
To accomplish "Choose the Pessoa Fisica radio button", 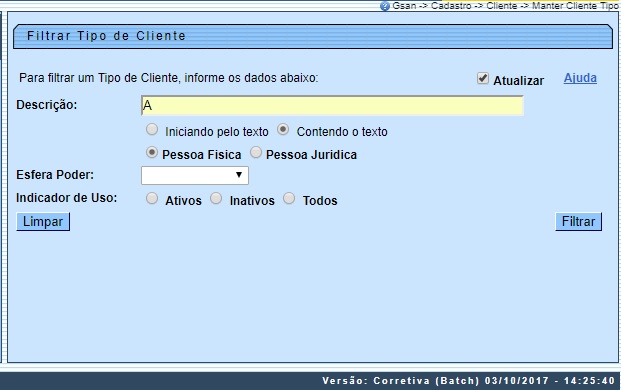I will (x=152, y=152).
